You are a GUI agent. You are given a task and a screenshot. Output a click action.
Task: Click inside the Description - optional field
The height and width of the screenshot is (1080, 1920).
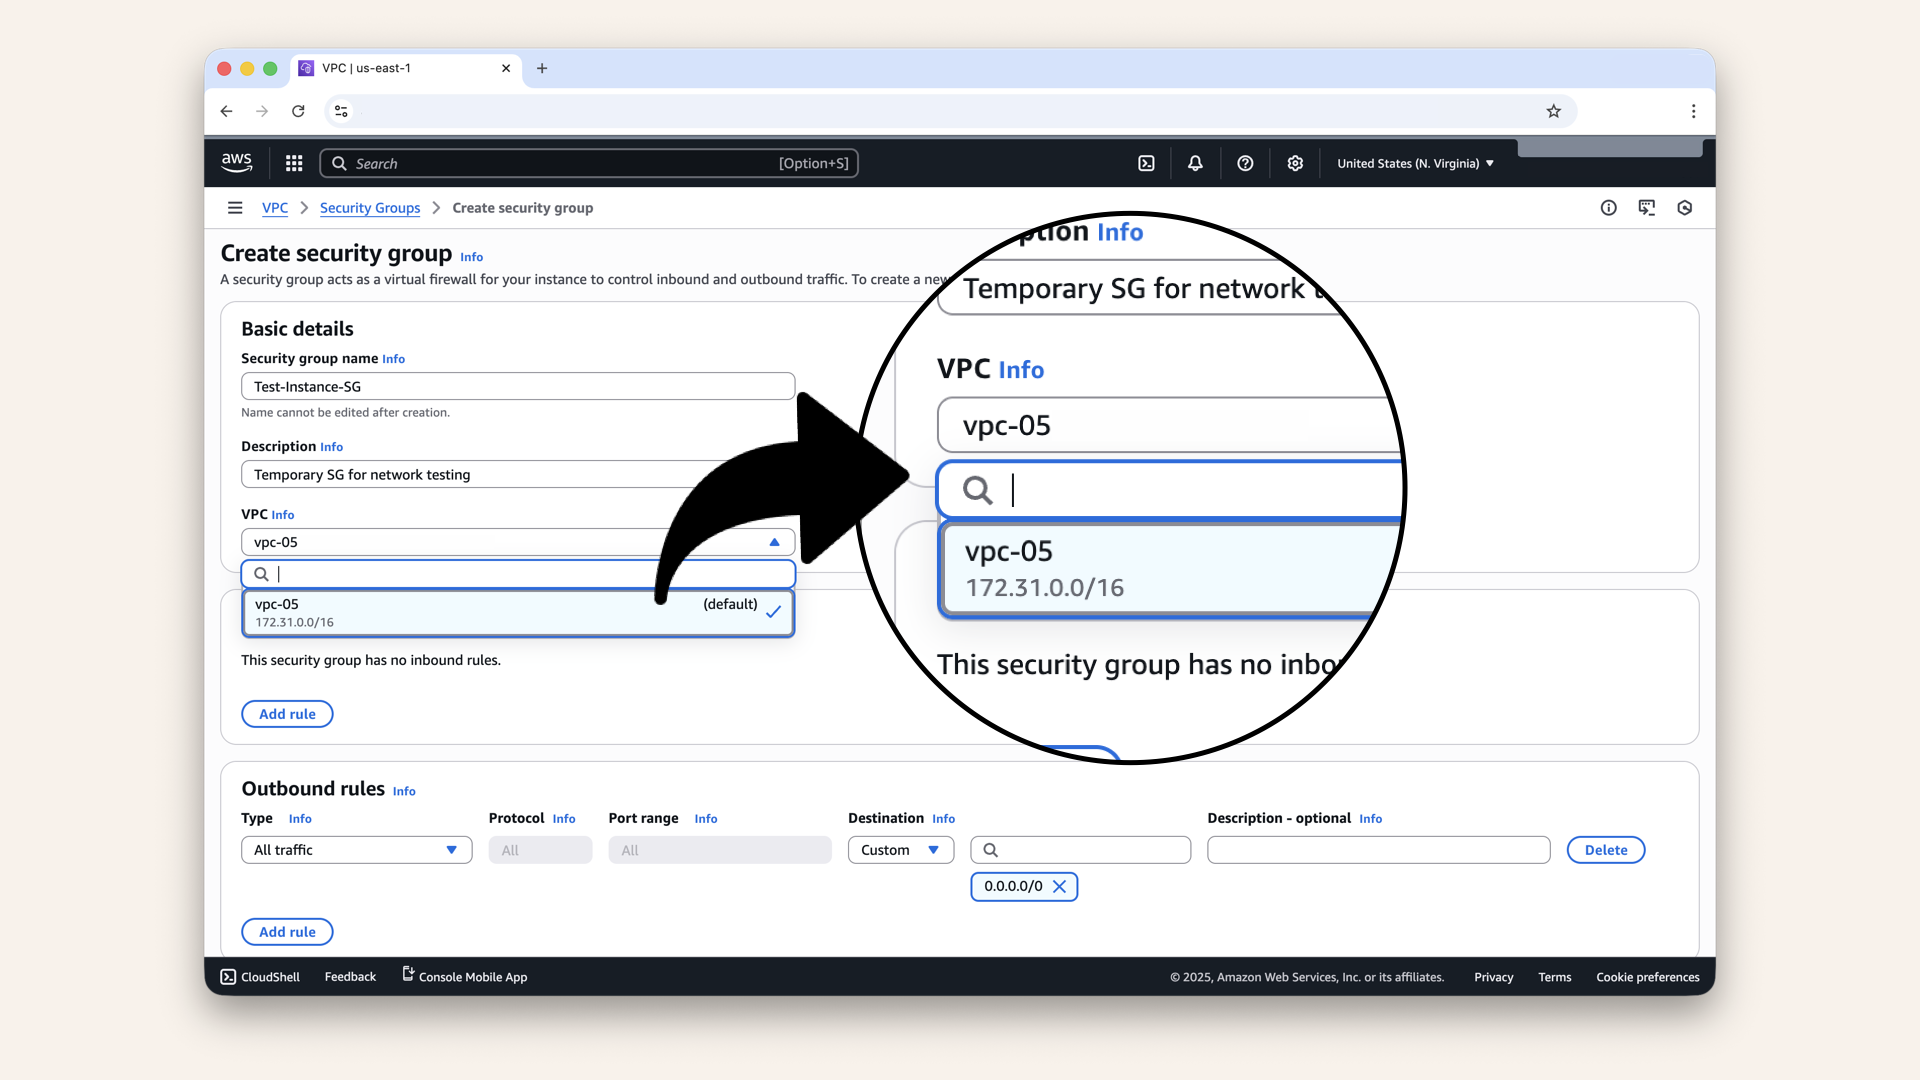[x=1378, y=849]
